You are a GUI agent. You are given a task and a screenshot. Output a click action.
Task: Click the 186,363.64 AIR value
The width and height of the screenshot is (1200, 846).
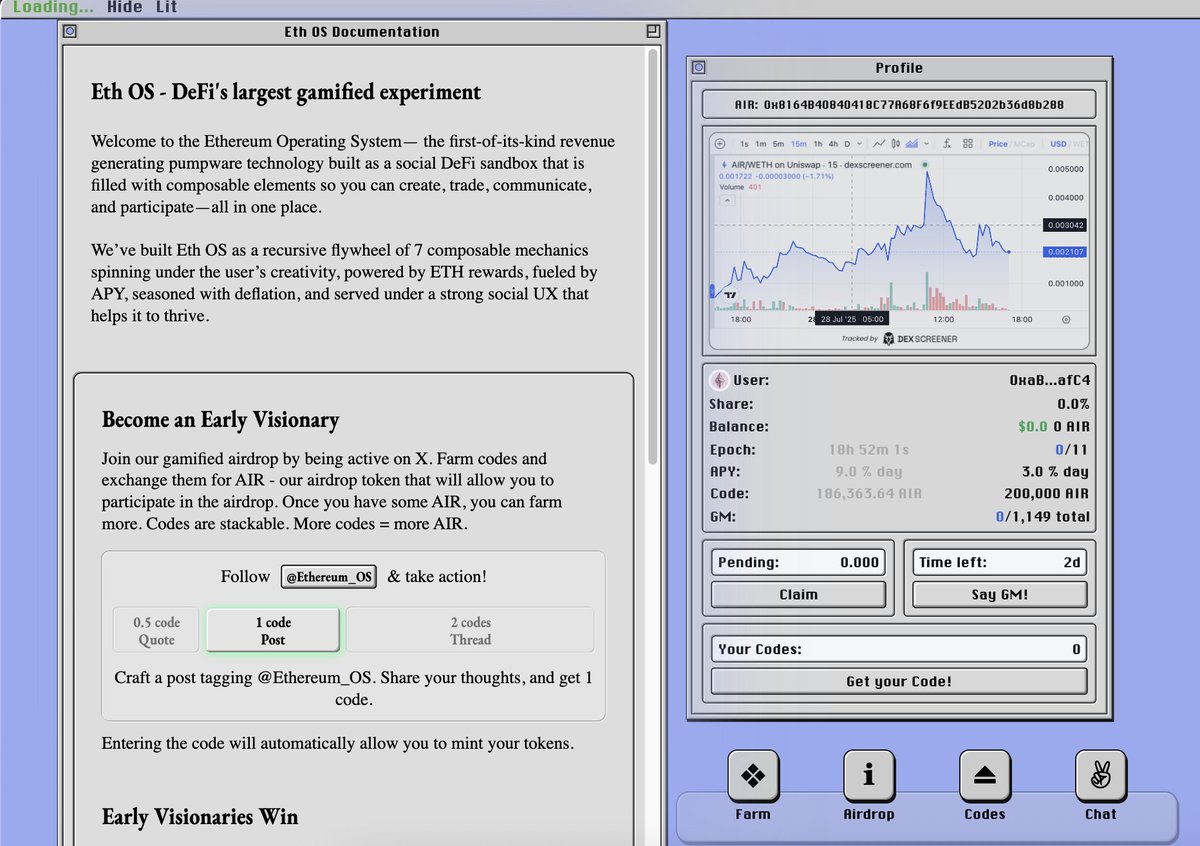(x=868, y=494)
